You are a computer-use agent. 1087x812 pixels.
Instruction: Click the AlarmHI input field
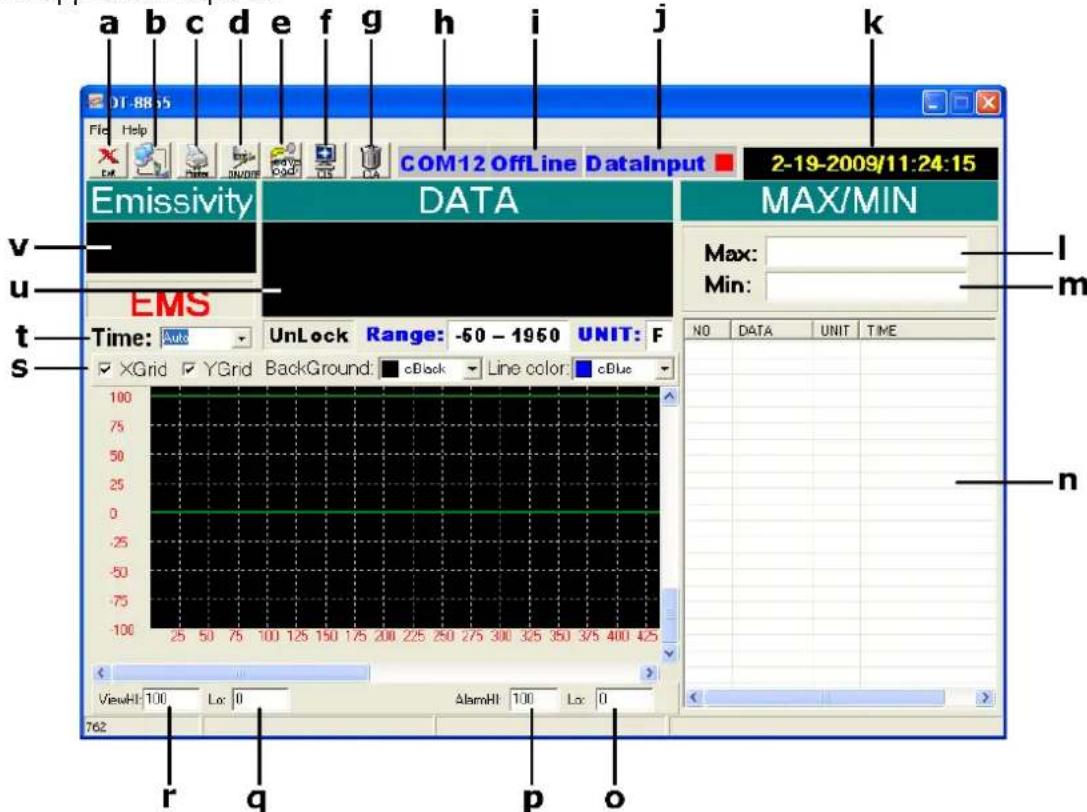point(534,699)
